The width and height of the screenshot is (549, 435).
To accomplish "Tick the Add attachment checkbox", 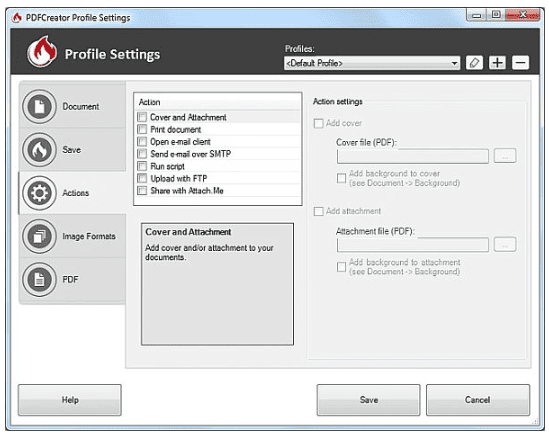I will tap(319, 211).
